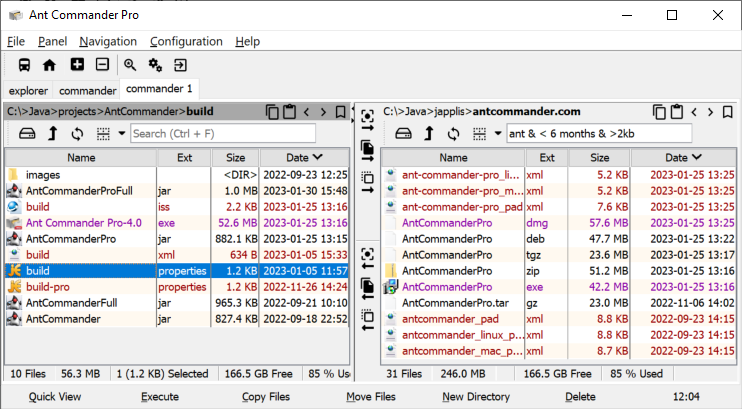Click the Move Files button
Viewport: 742px width, 409px height.
pyautogui.click(x=371, y=397)
